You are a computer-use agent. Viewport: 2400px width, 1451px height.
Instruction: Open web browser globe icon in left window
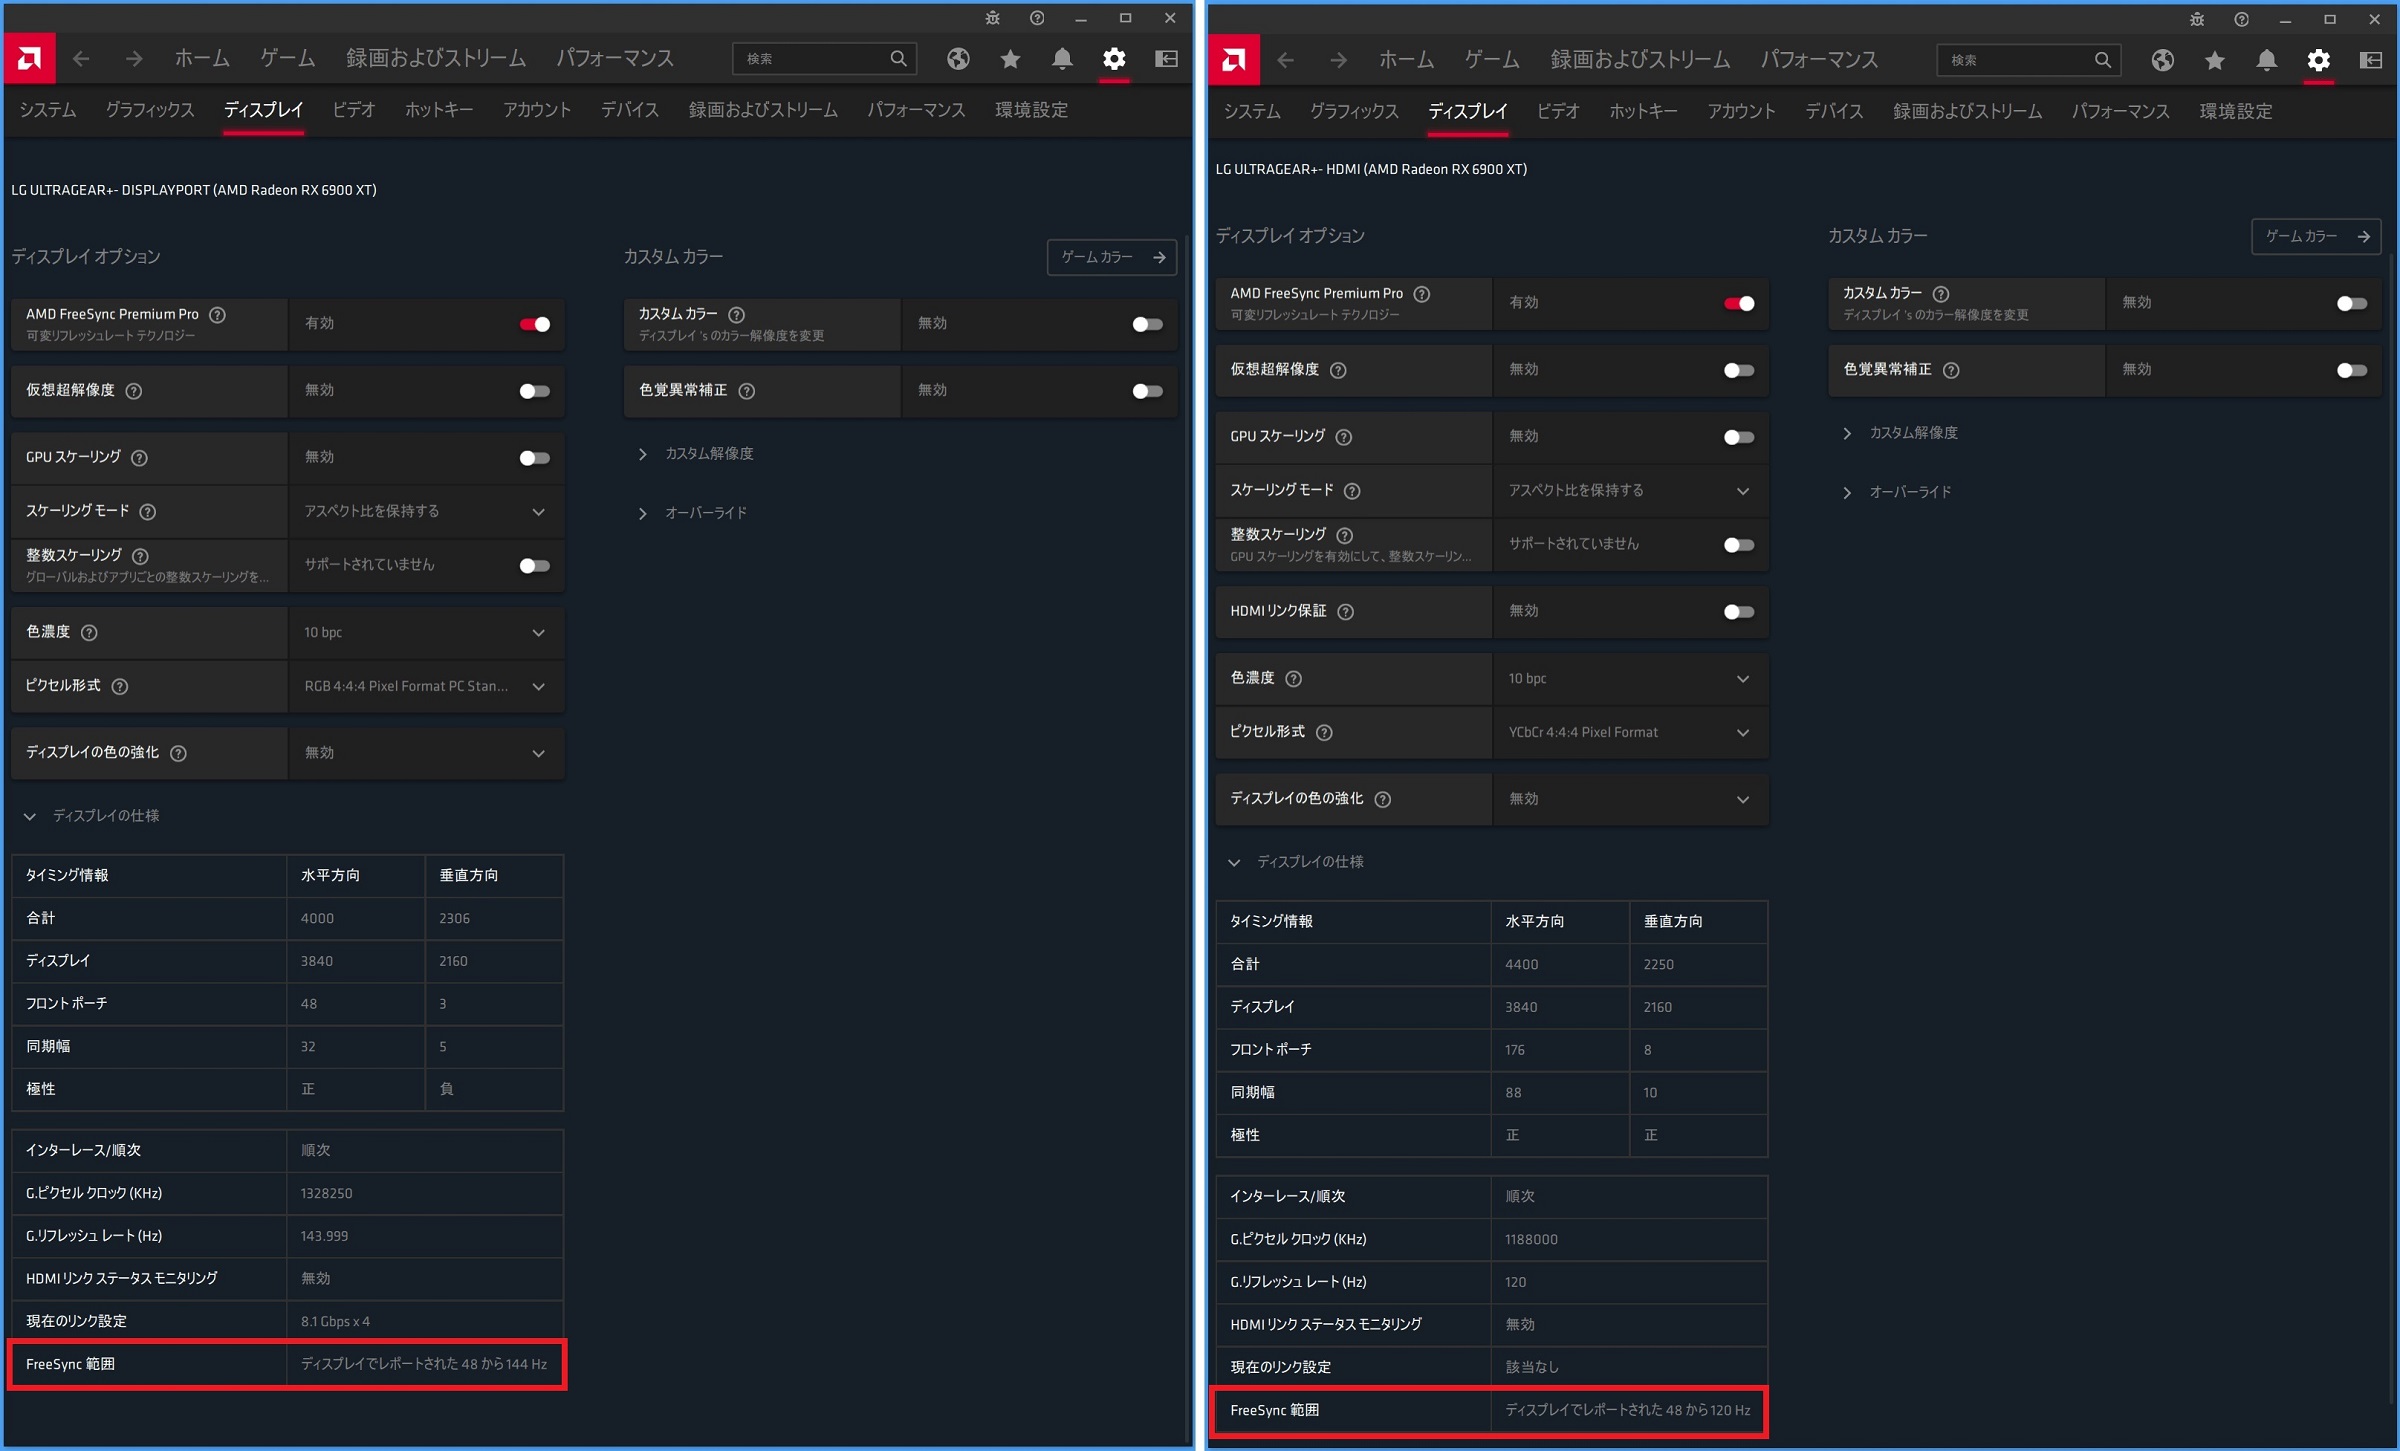click(958, 59)
